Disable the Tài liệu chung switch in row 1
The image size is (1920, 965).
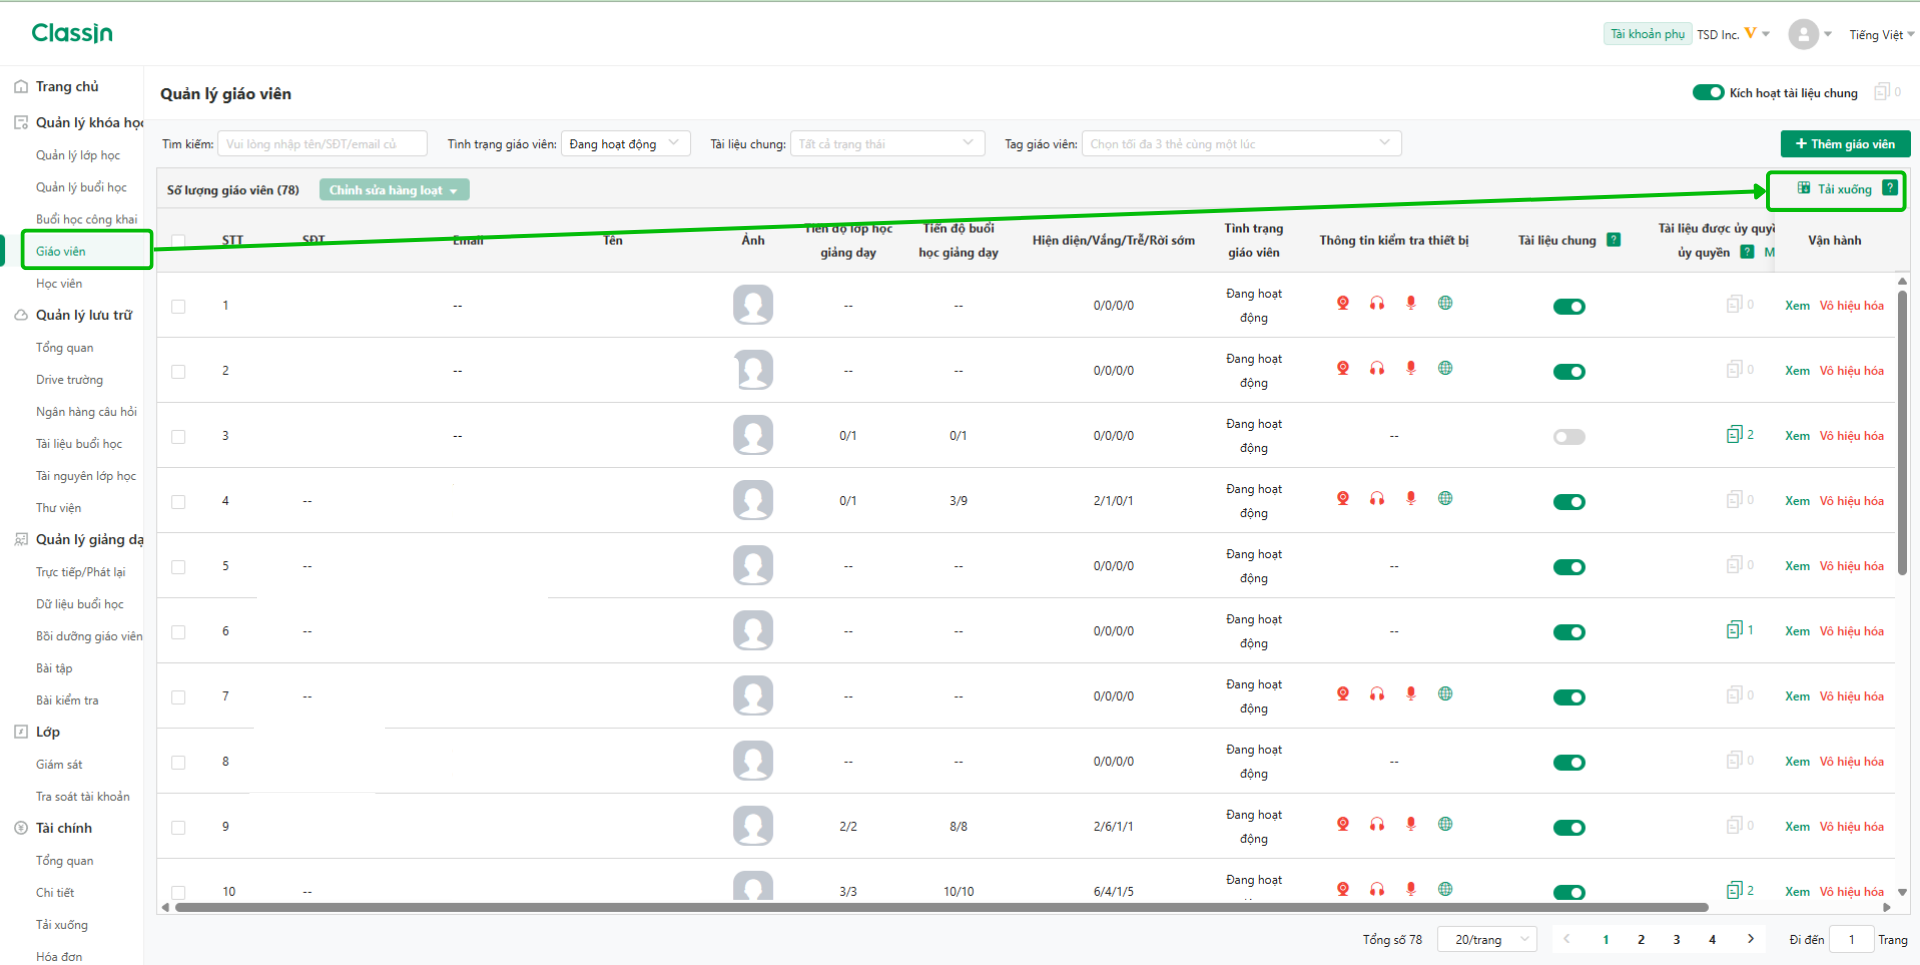tap(1569, 307)
